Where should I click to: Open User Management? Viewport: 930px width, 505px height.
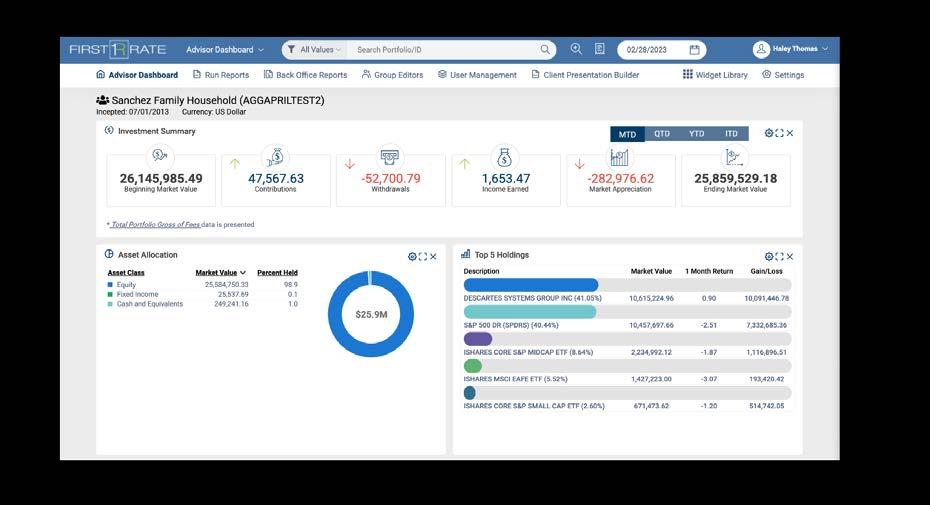click(x=477, y=75)
